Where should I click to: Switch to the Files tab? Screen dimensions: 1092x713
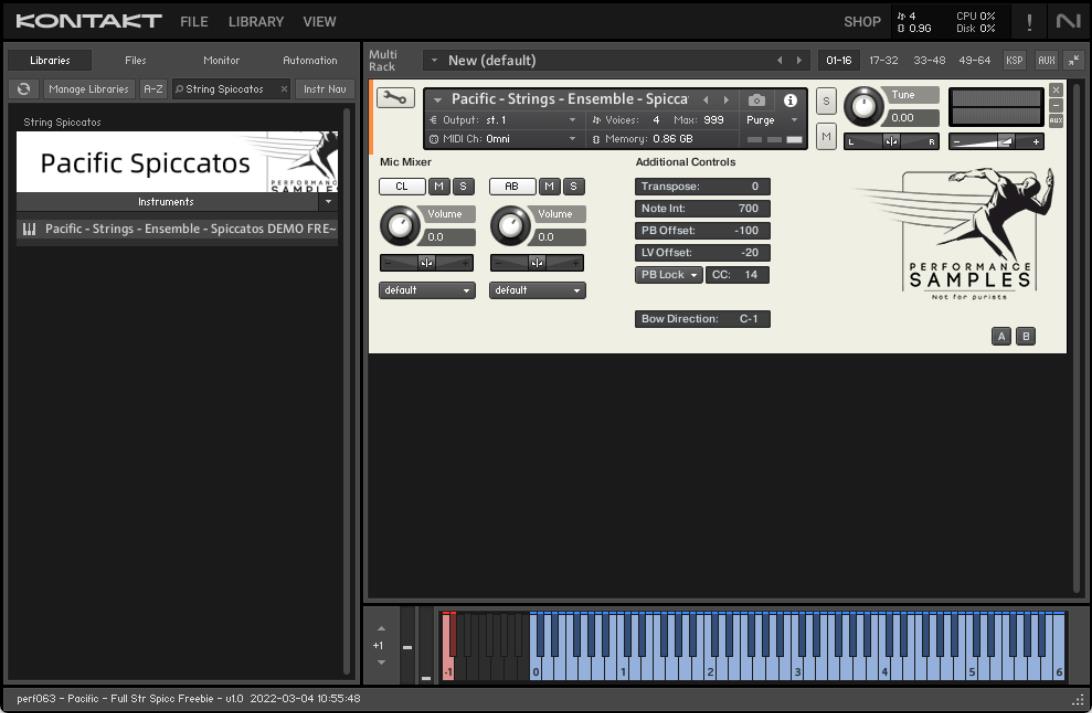tap(135, 60)
